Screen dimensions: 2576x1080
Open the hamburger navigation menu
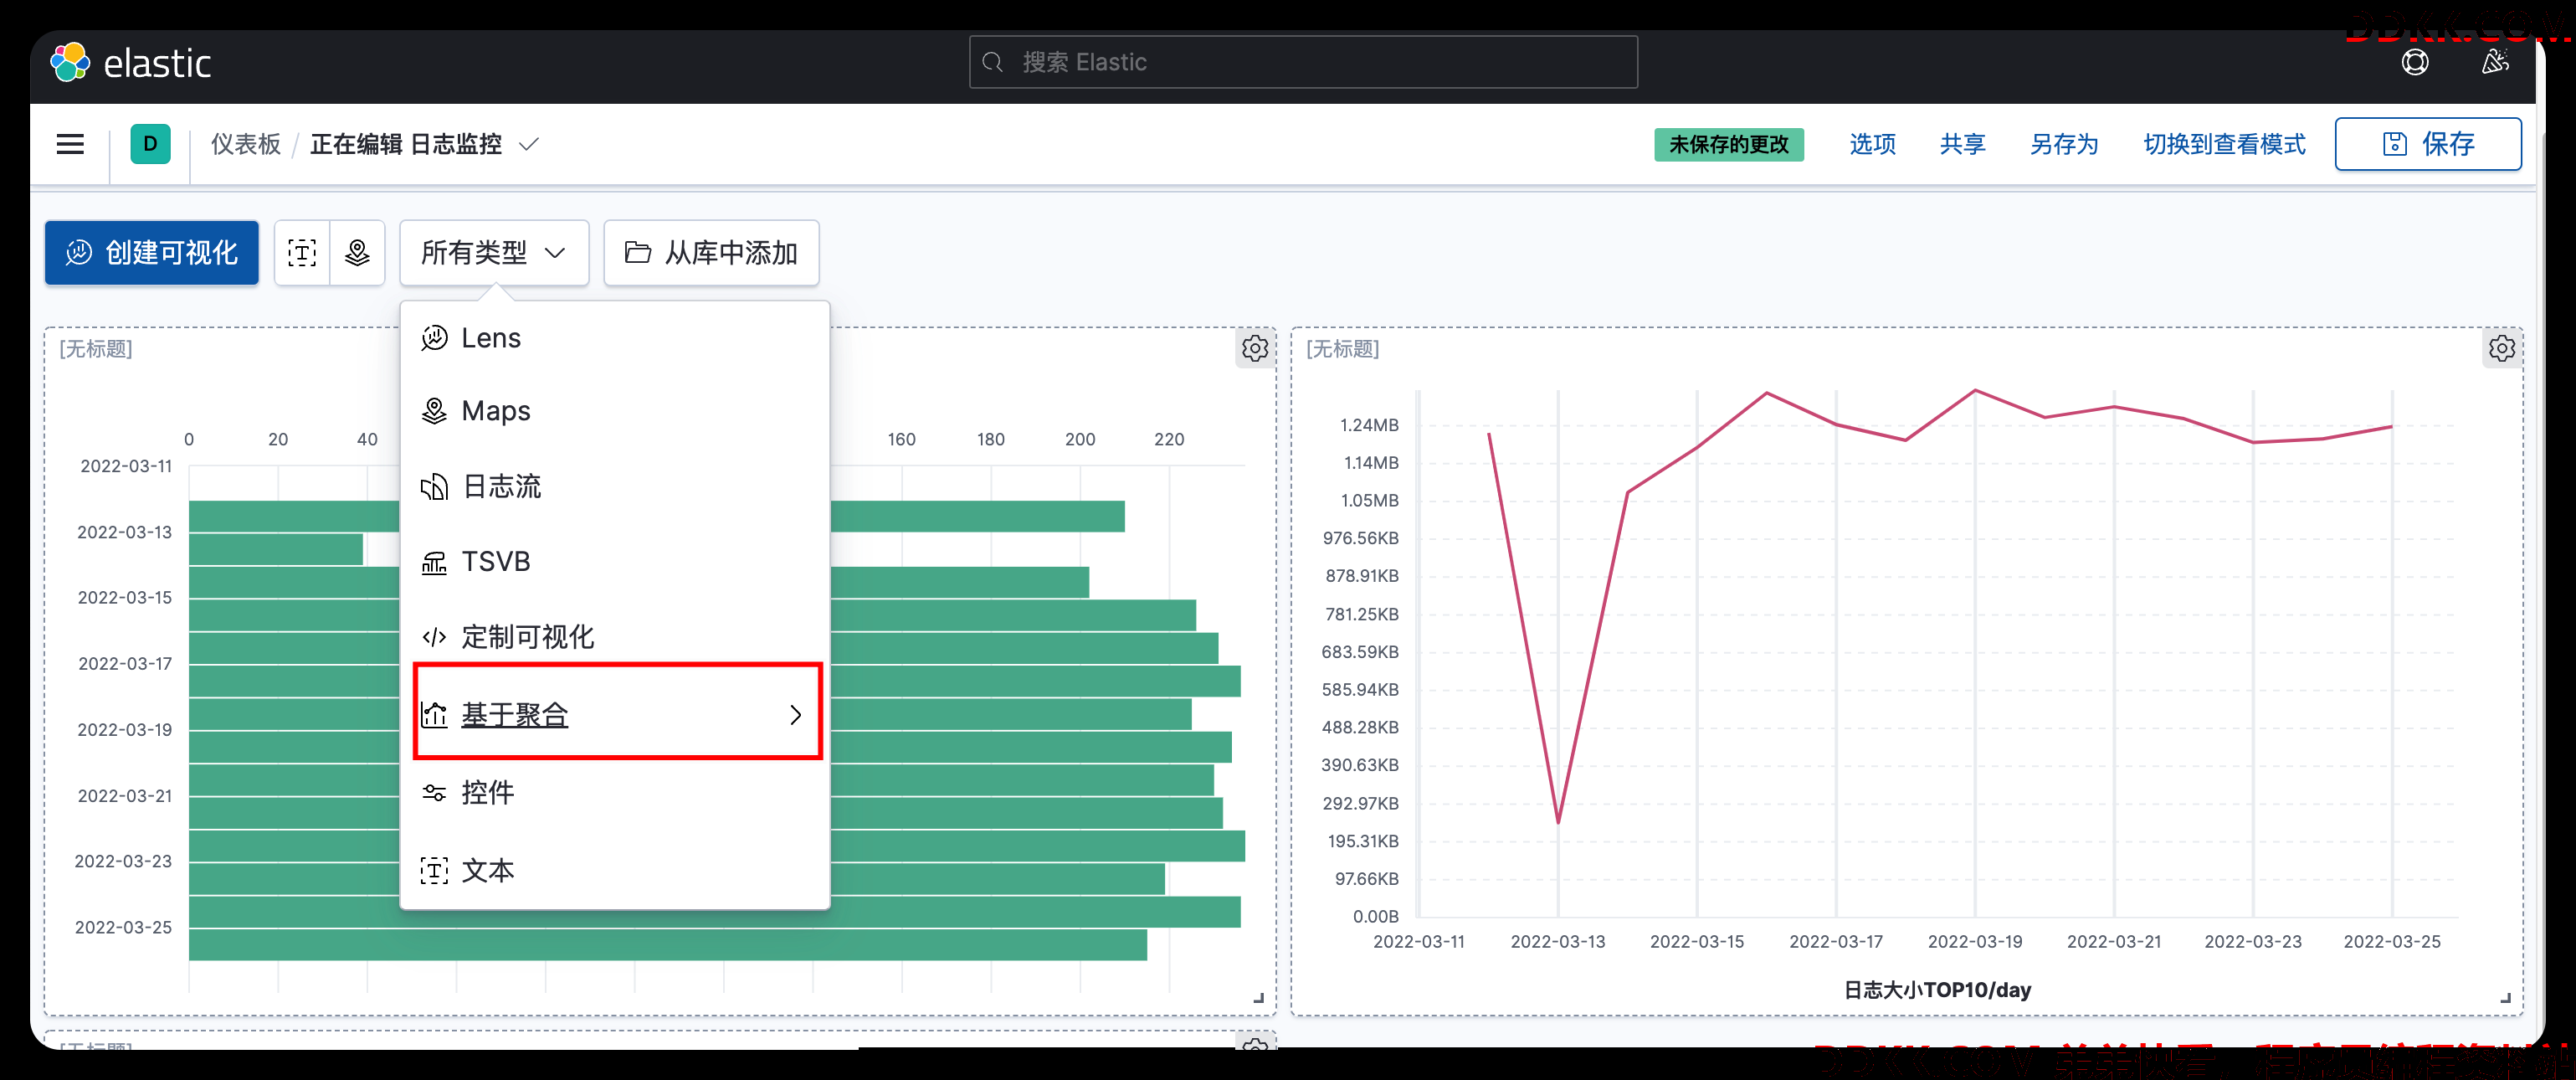(x=70, y=144)
